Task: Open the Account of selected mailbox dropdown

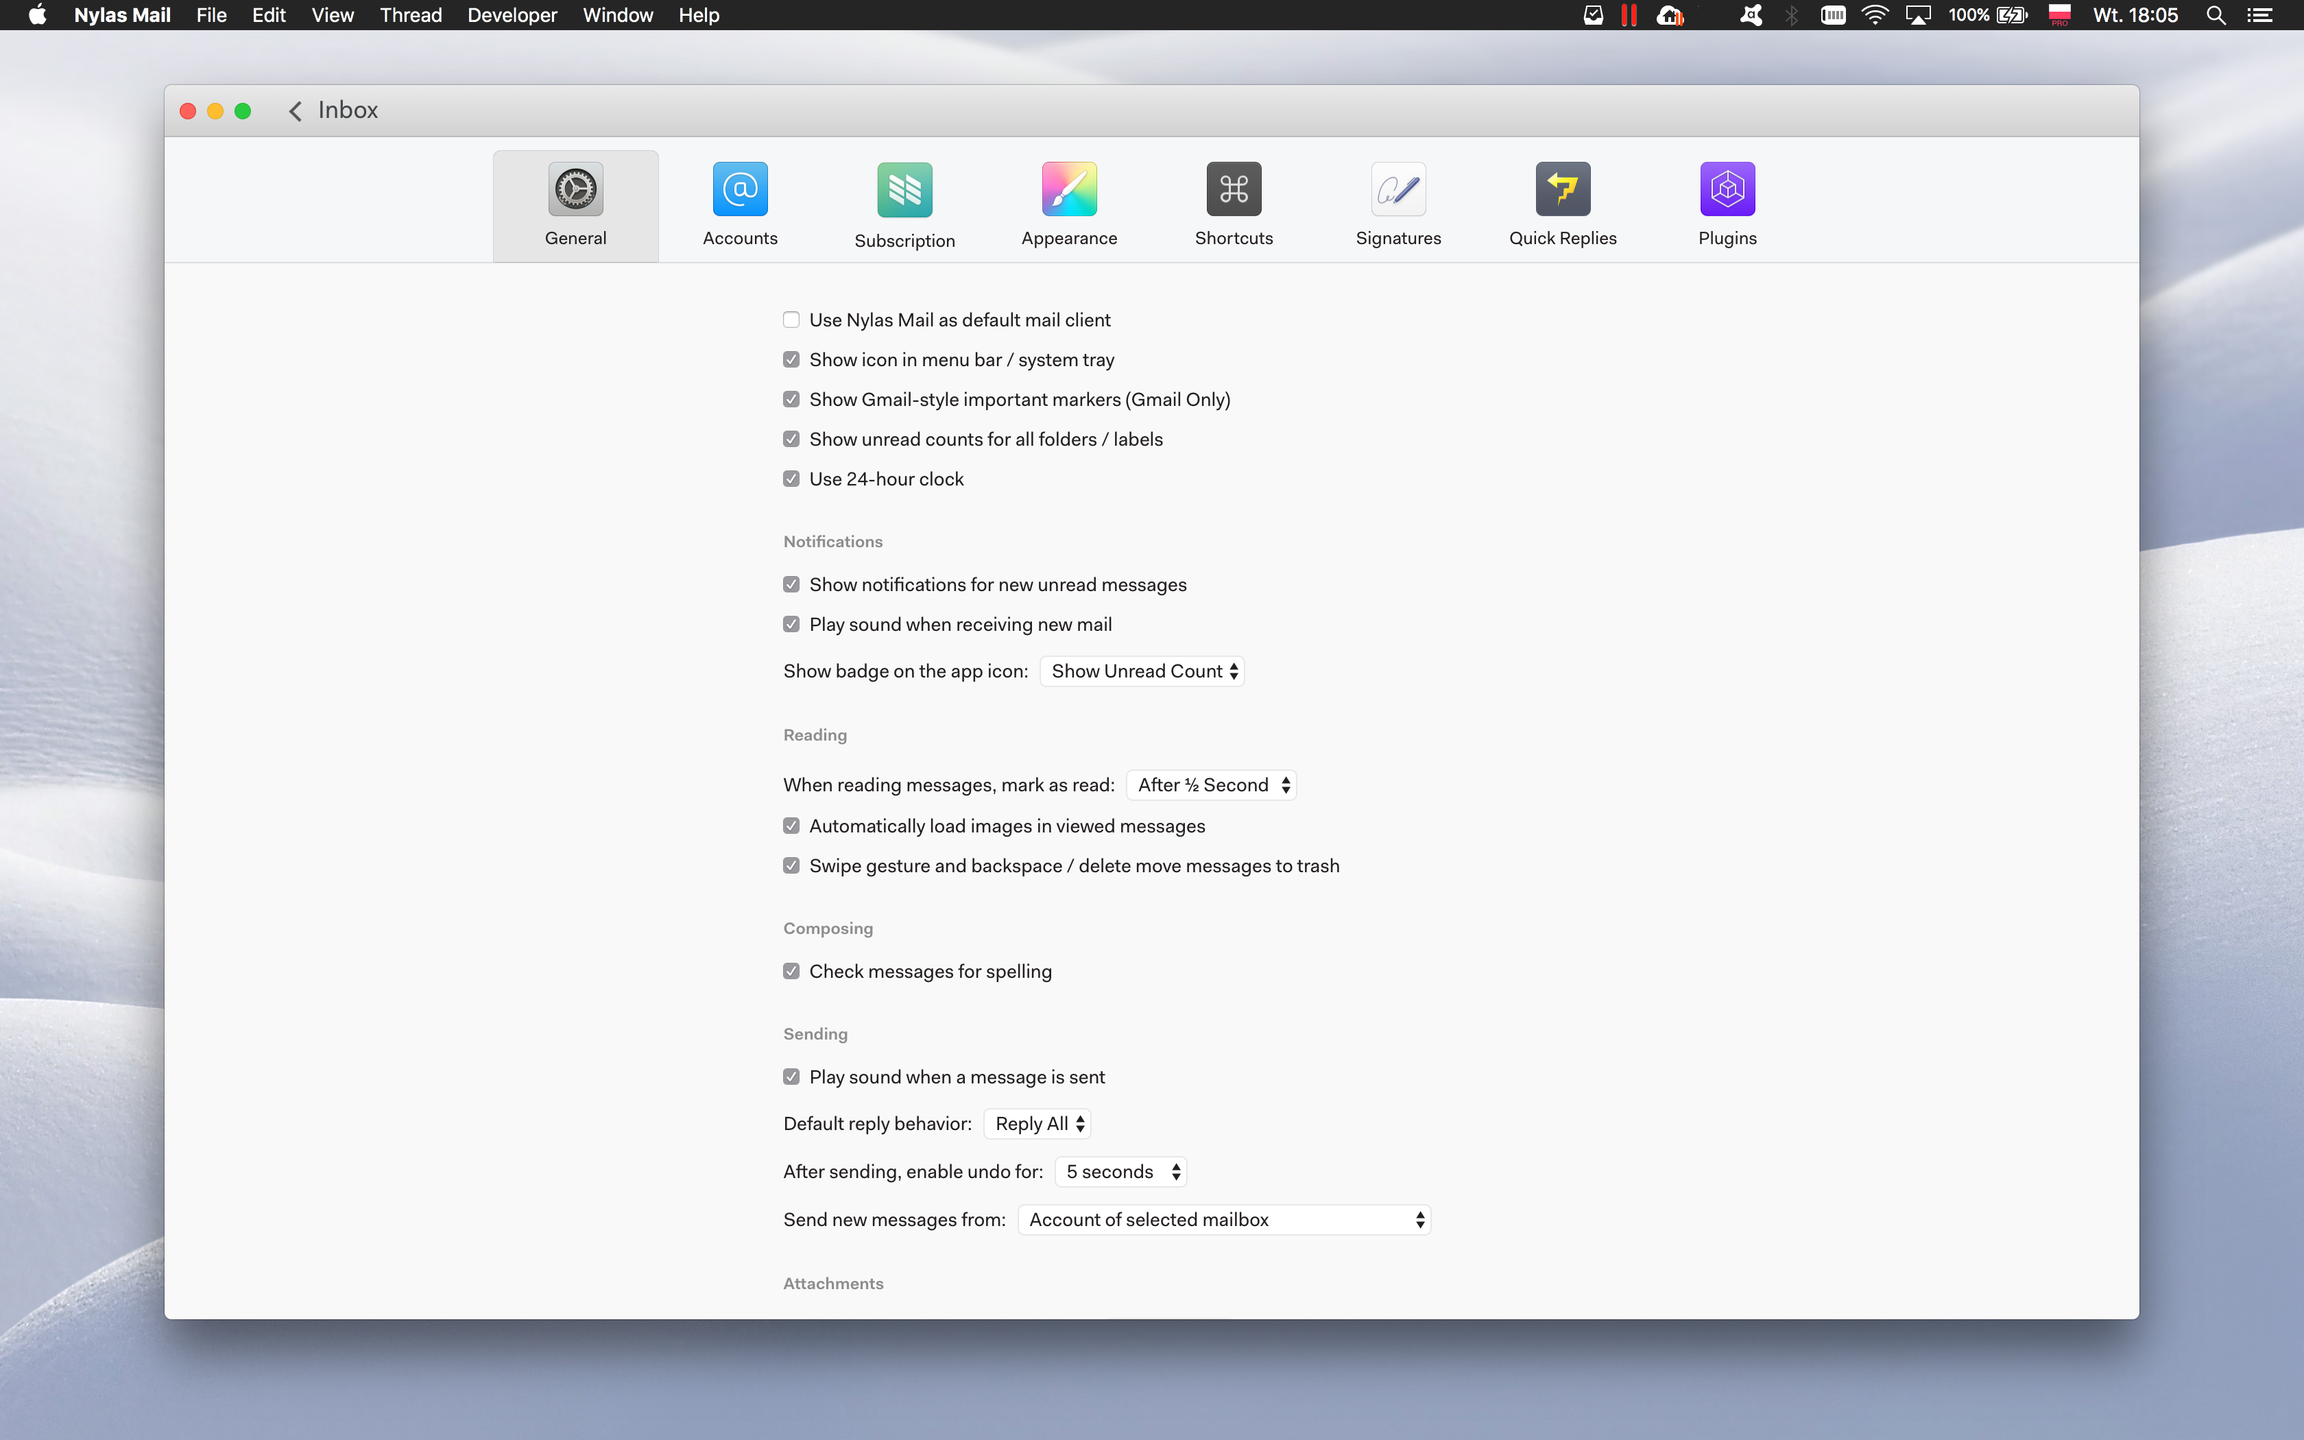Action: (x=1224, y=1220)
